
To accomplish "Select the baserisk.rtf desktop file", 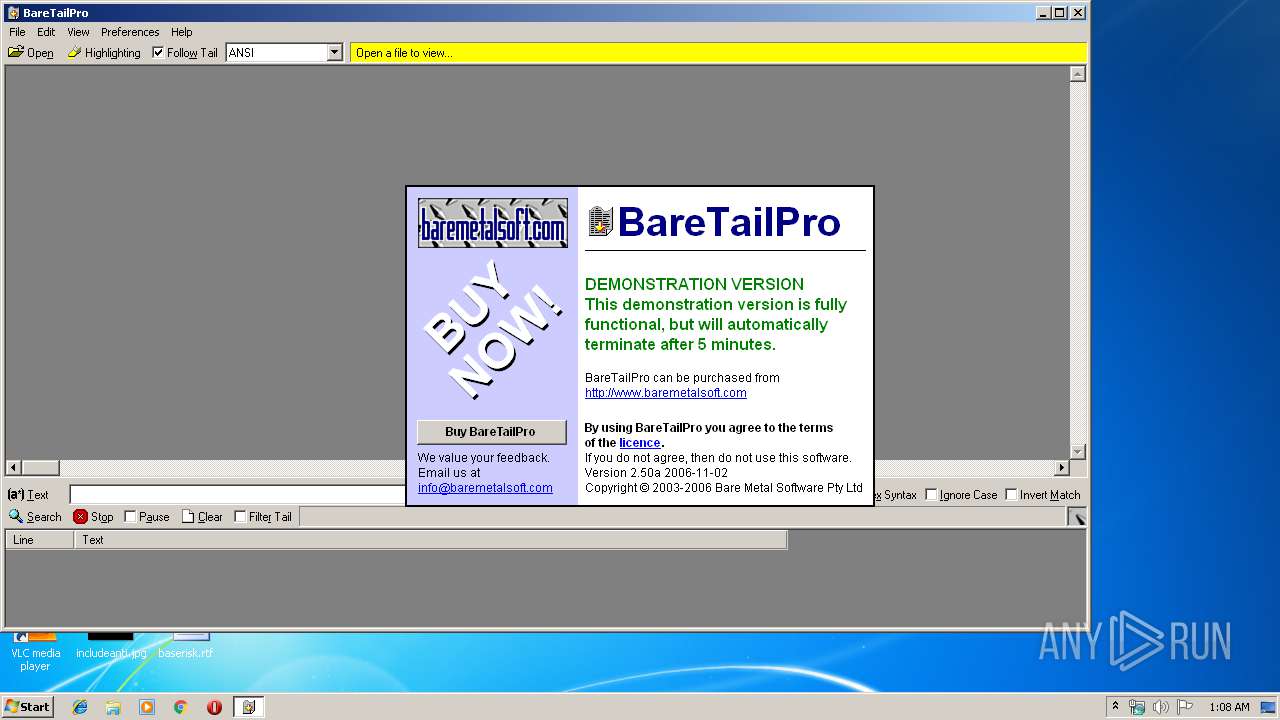I will (x=186, y=646).
